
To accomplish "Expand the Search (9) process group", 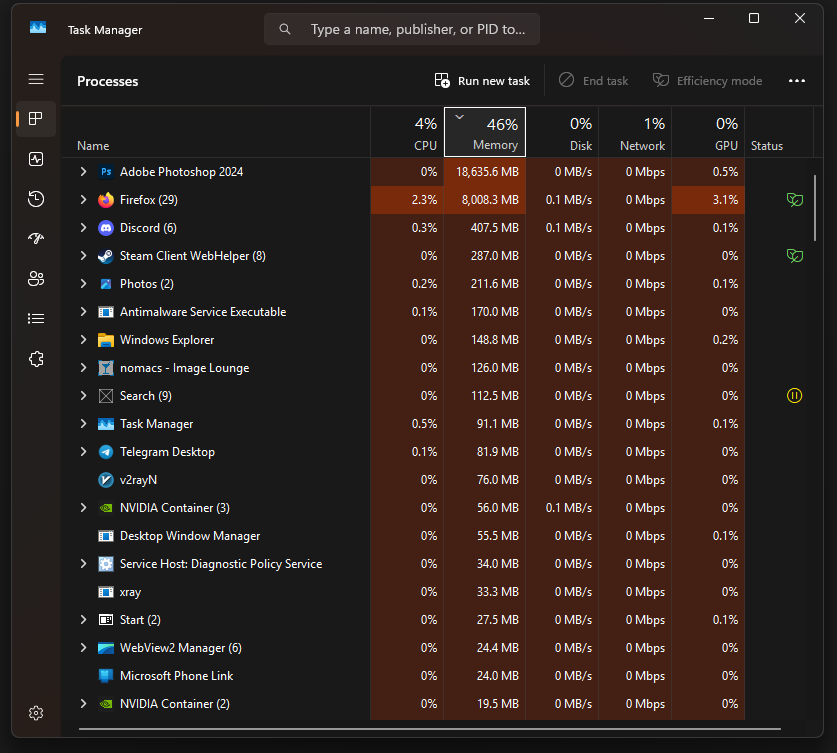I will pos(83,395).
